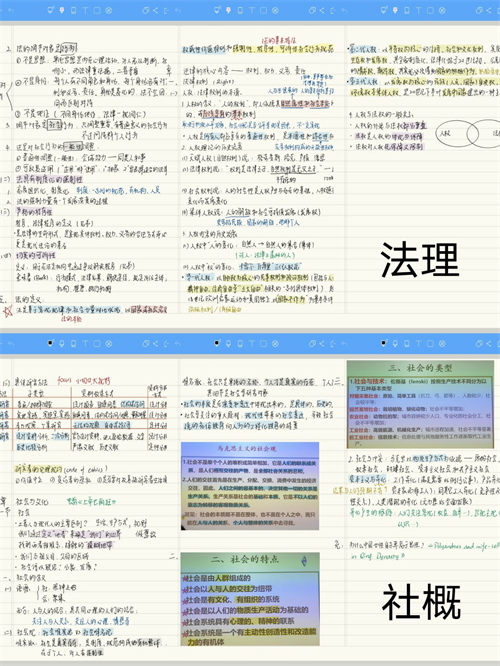The image size is (500, 666).
Task: Select the shape tool in bottom-middle note toolbar
Action: [x=263, y=343]
